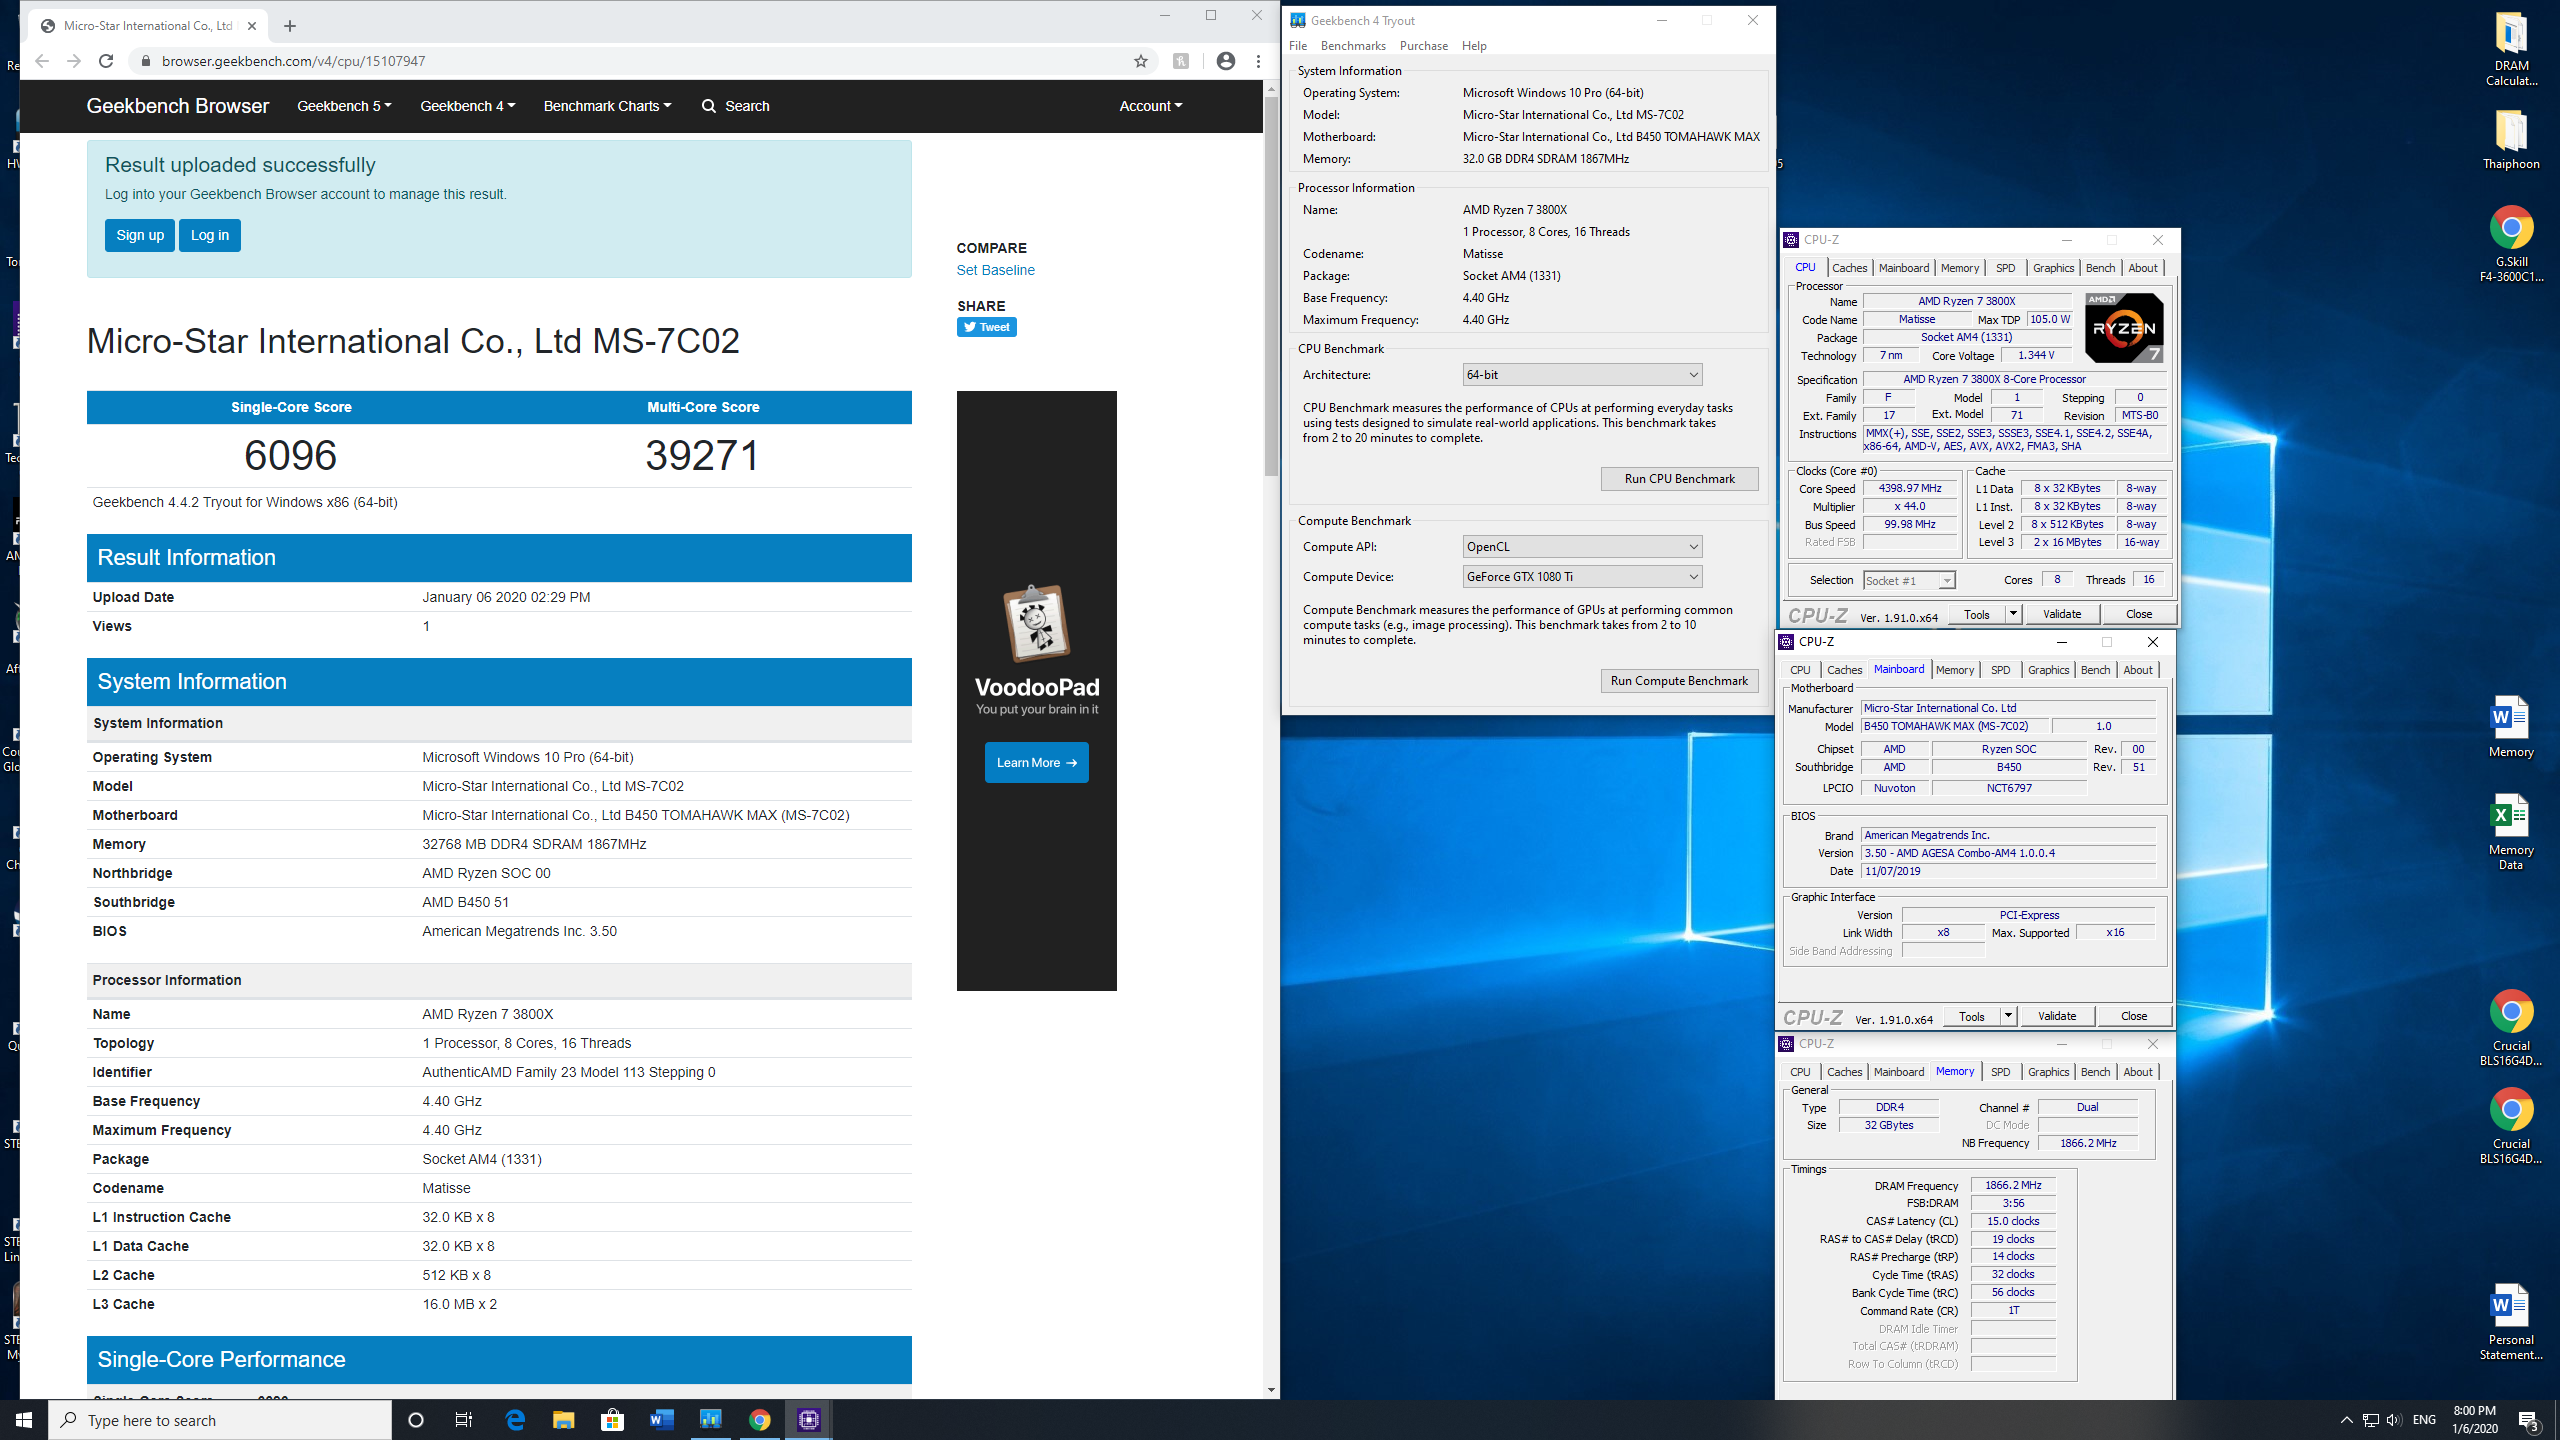The width and height of the screenshot is (2560, 1440).
Task: Go back in Chrome browser
Action: (x=42, y=61)
